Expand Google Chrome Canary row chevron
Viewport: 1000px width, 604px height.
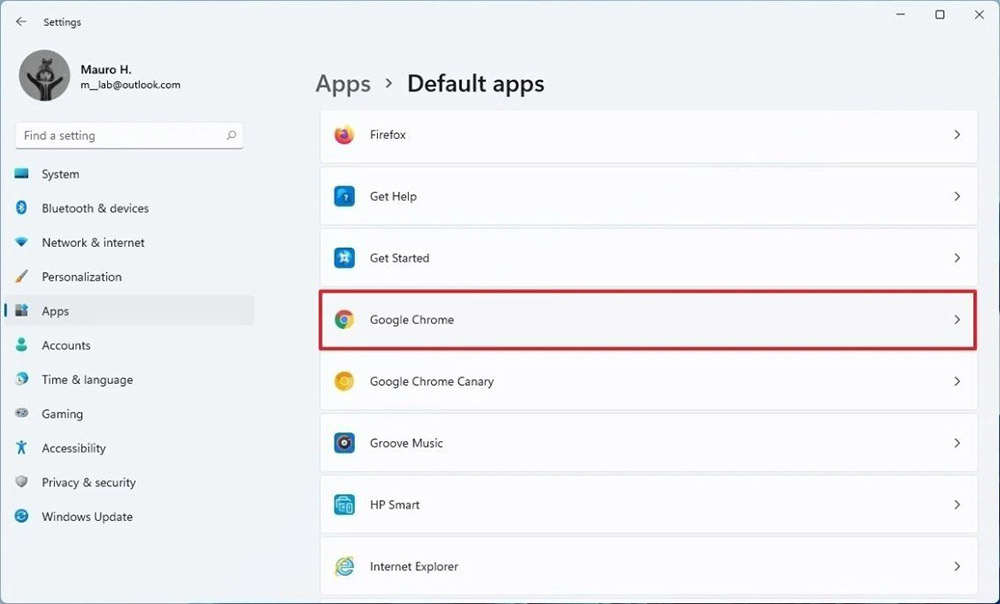[x=957, y=381]
